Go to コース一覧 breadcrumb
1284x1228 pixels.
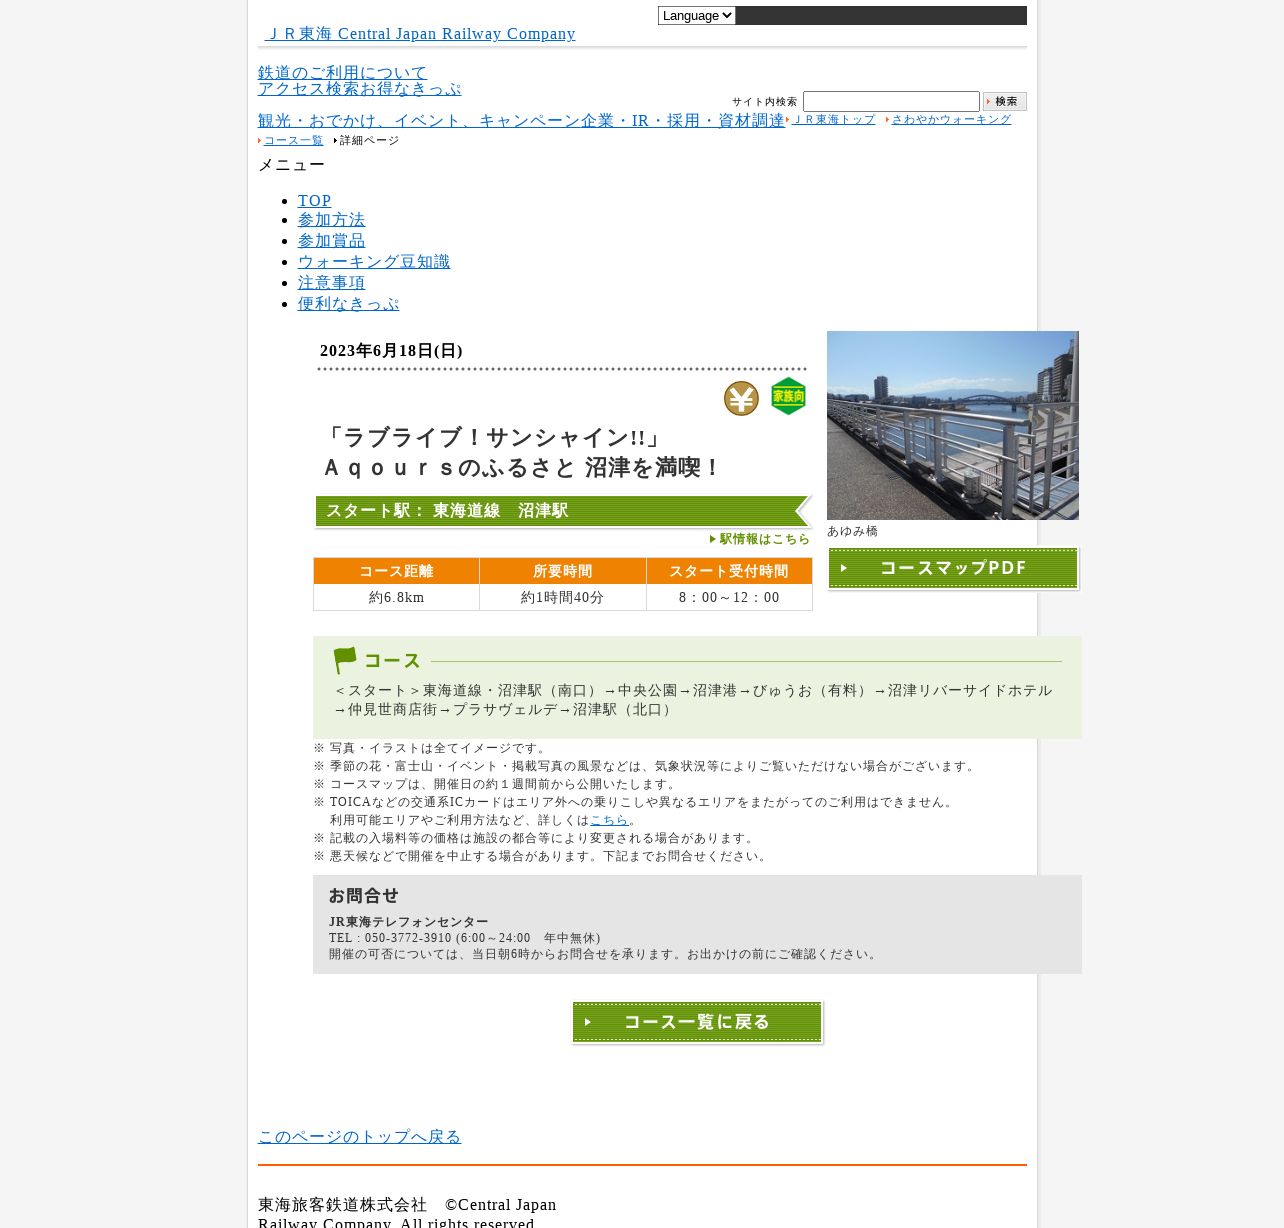pyautogui.click(x=293, y=141)
